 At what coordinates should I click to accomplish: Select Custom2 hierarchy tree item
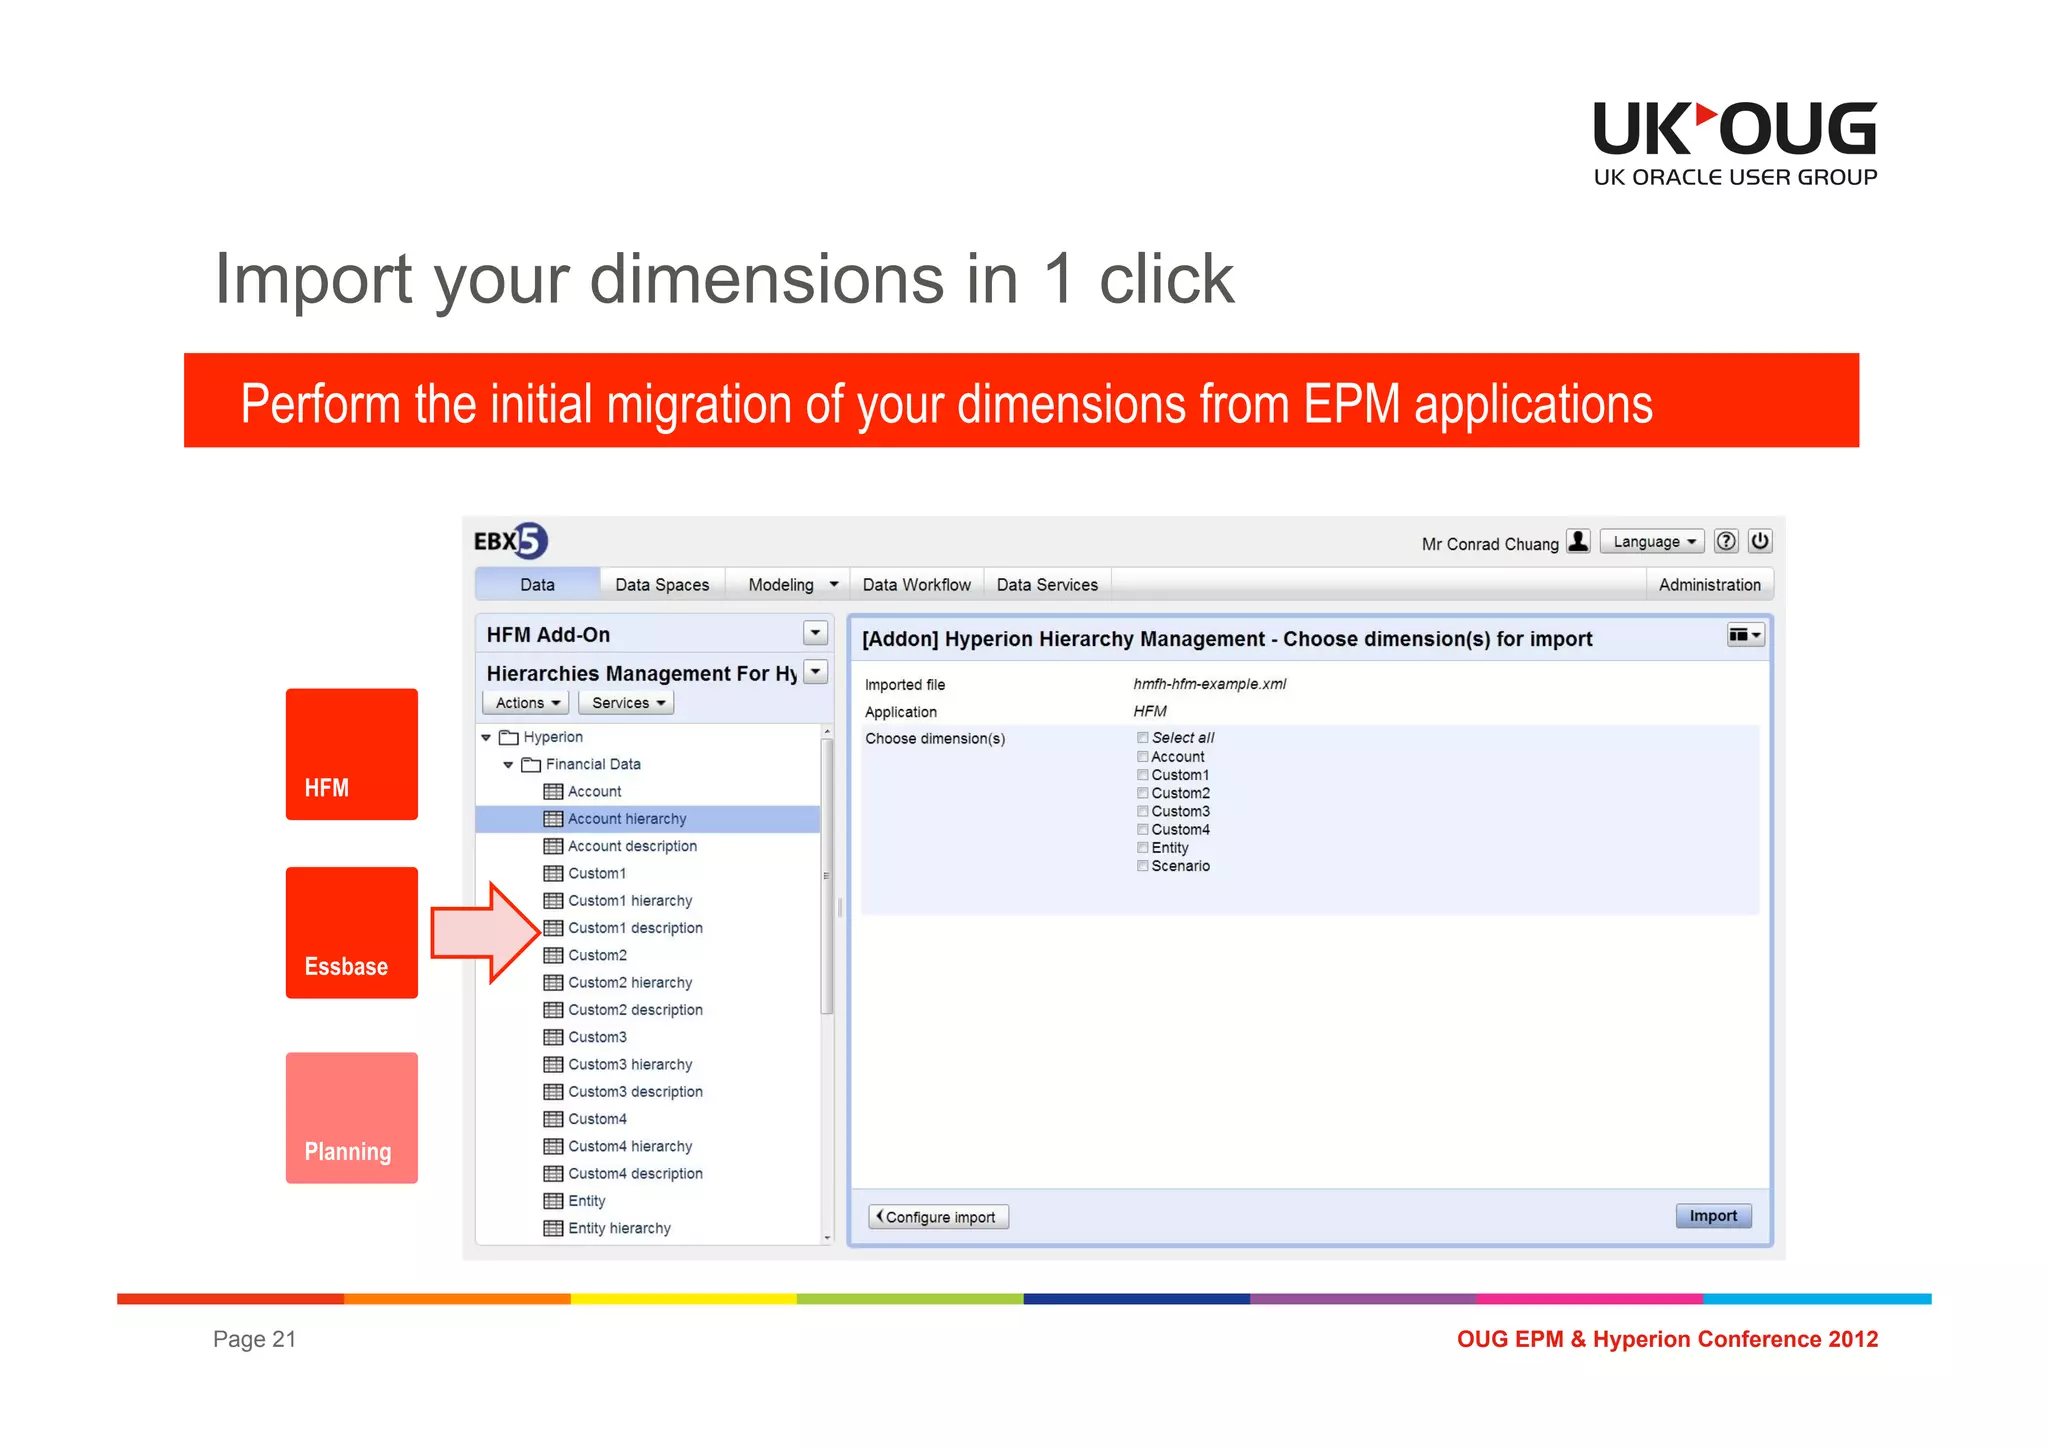coord(630,983)
